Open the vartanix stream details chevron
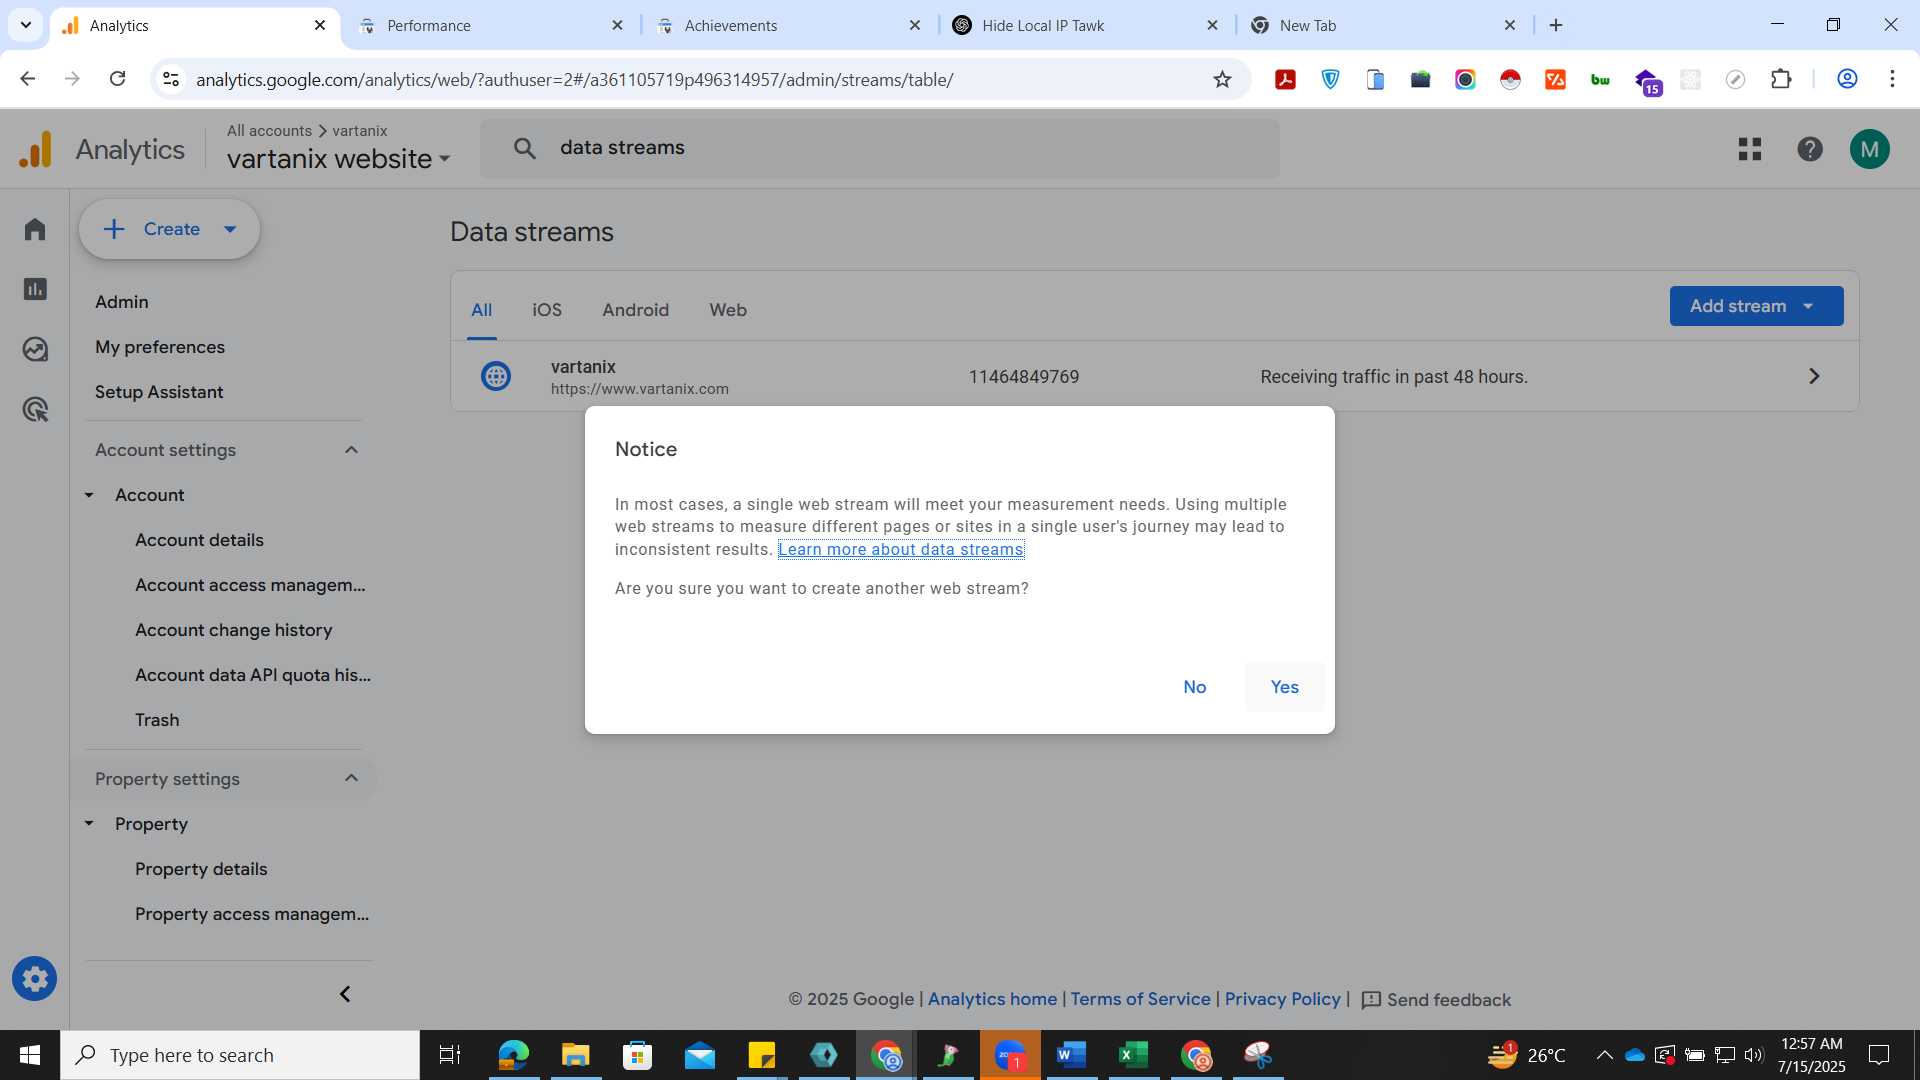 [1814, 376]
